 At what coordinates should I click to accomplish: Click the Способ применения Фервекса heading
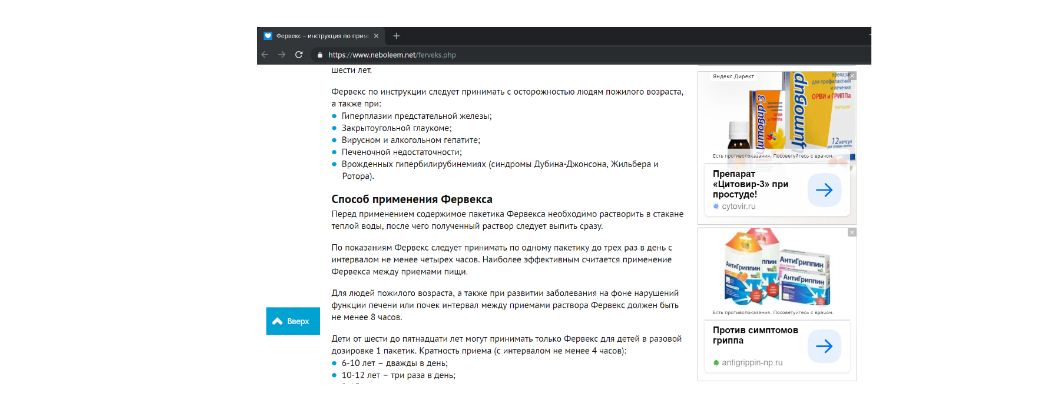(x=411, y=199)
